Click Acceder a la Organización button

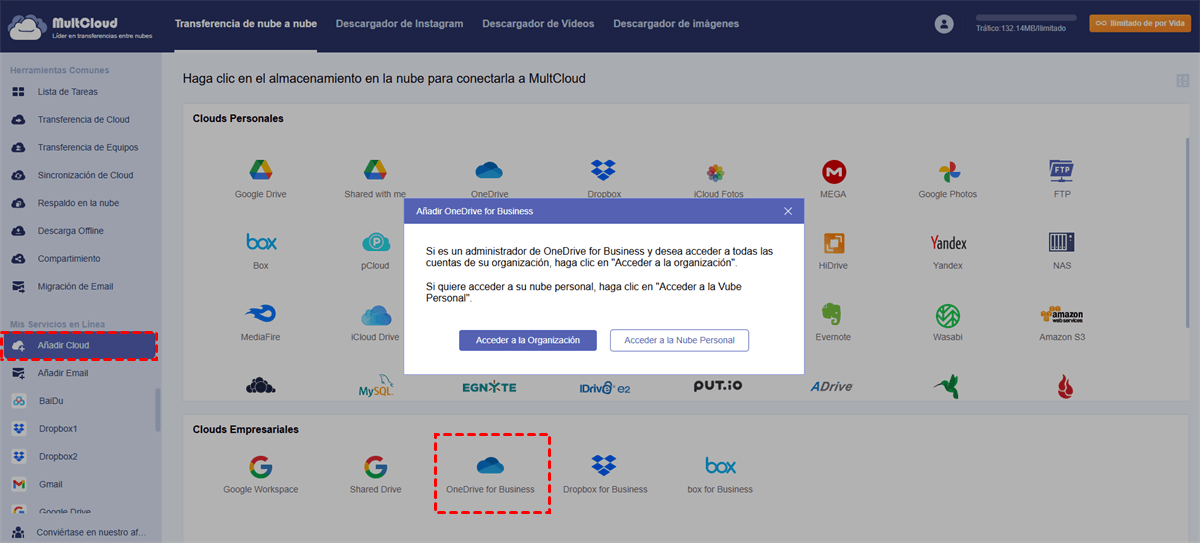point(528,340)
